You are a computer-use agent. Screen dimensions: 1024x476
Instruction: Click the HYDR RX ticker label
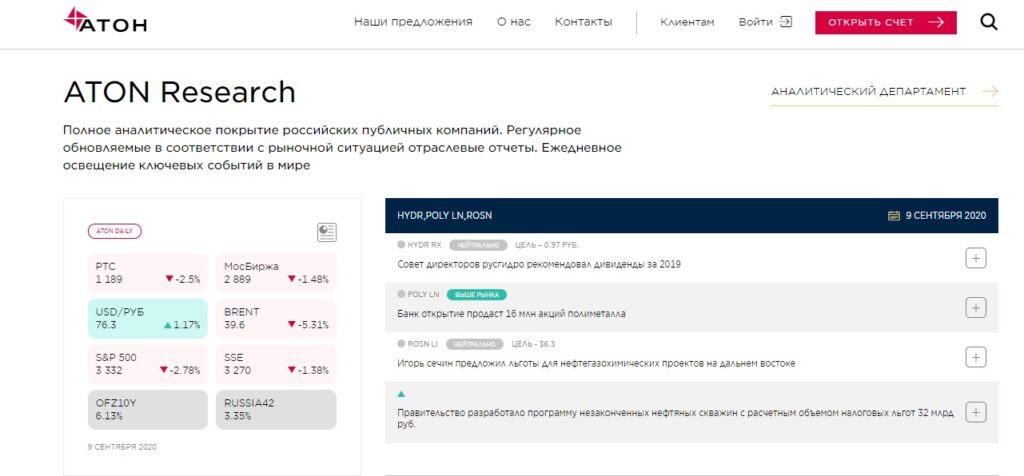tap(424, 246)
